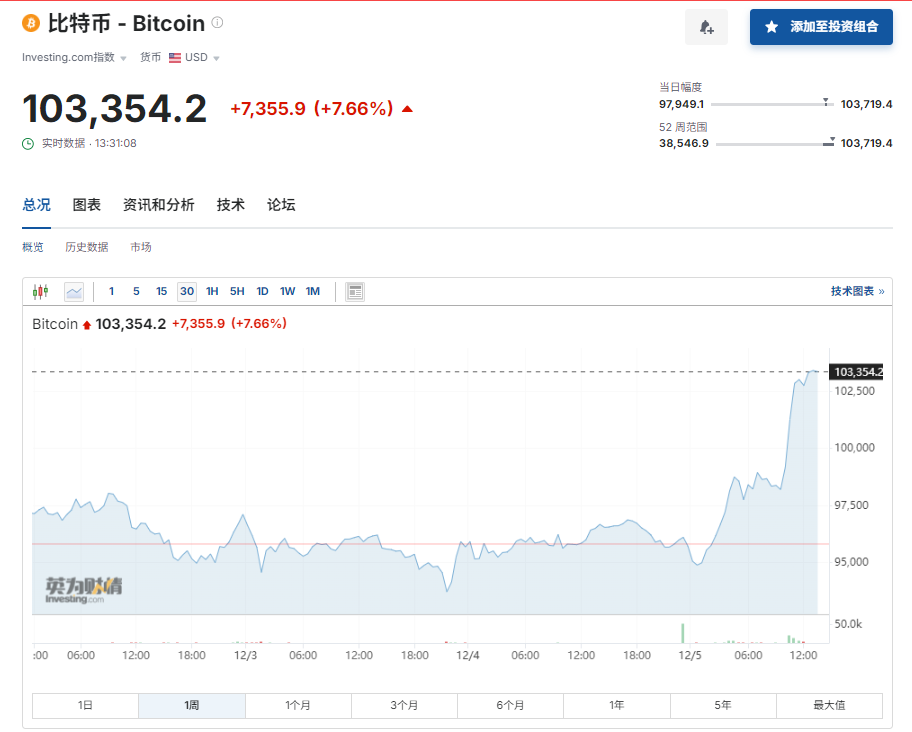Click the news overlay icon in chart toolbar
This screenshot has height=732, width=912.
355,292
